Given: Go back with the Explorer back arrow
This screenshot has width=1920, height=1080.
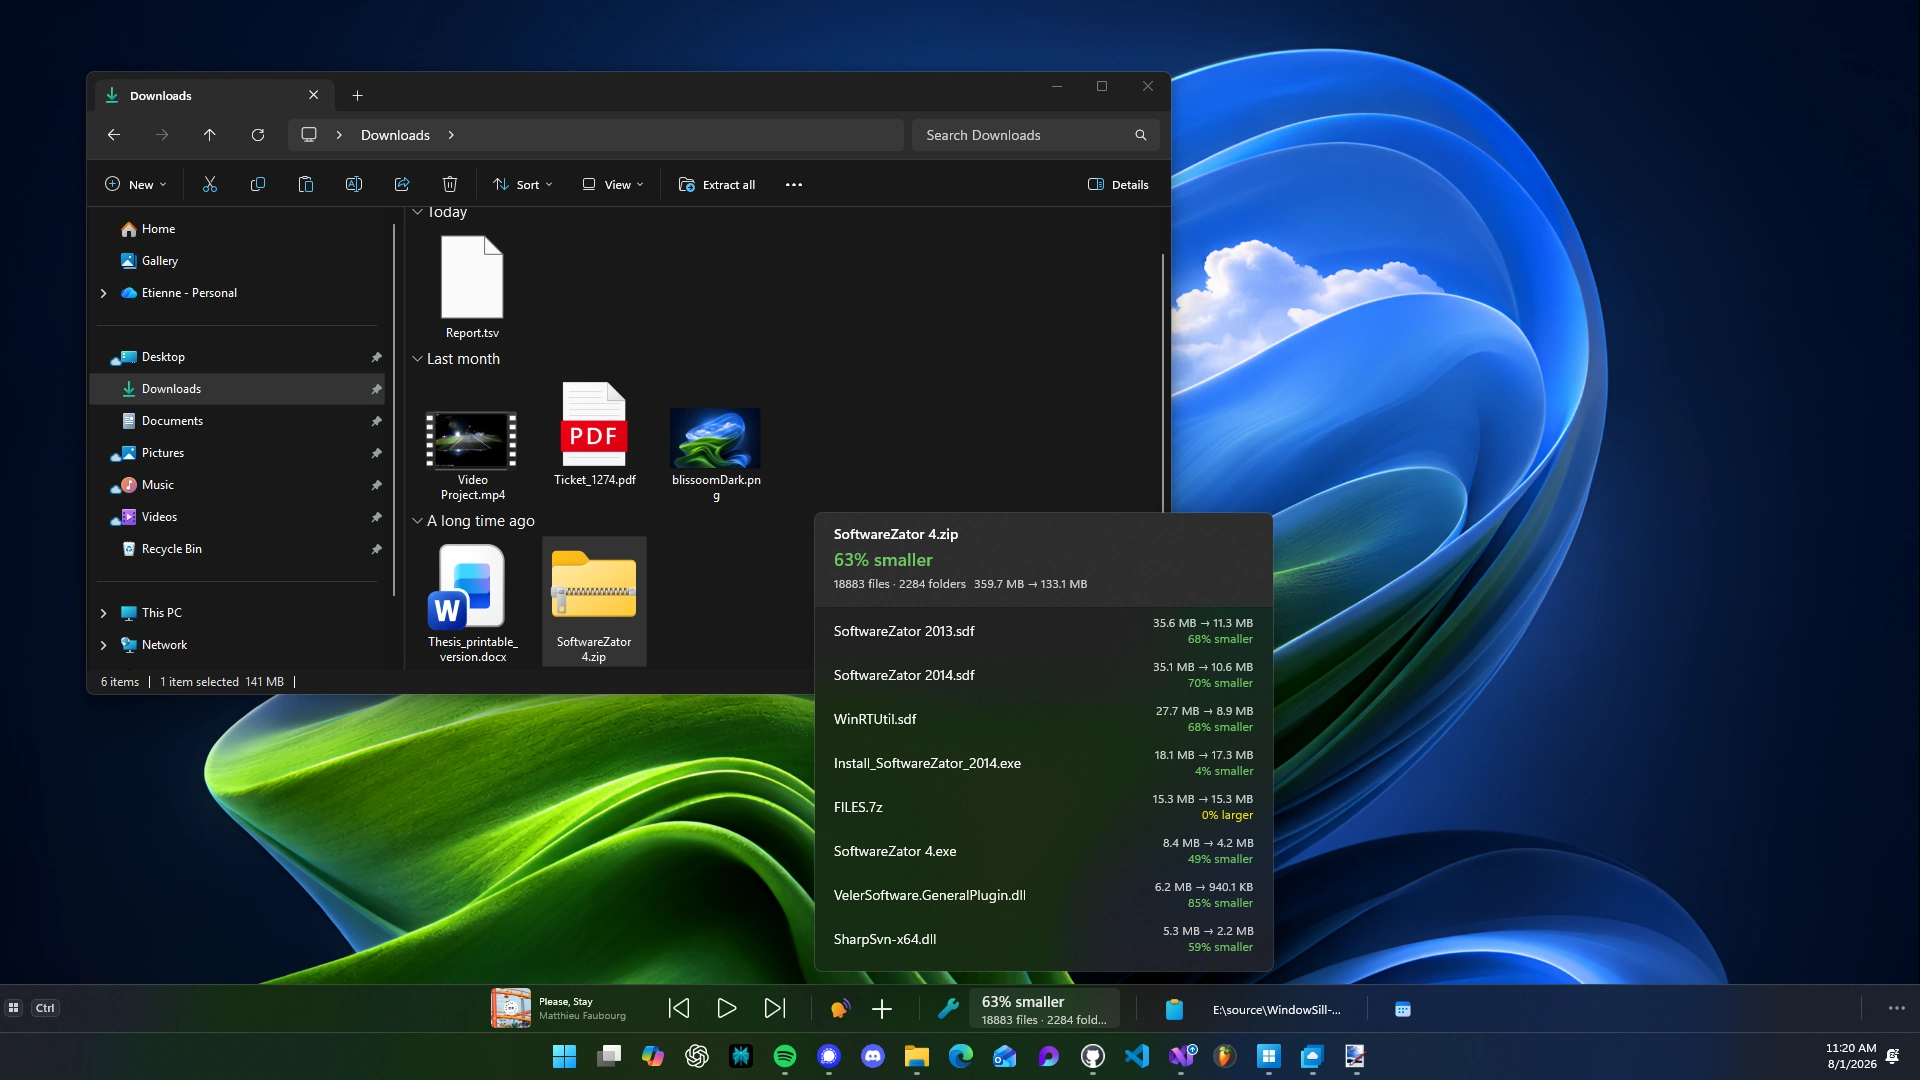Looking at the screenshot, I should (x=114, y=135).
